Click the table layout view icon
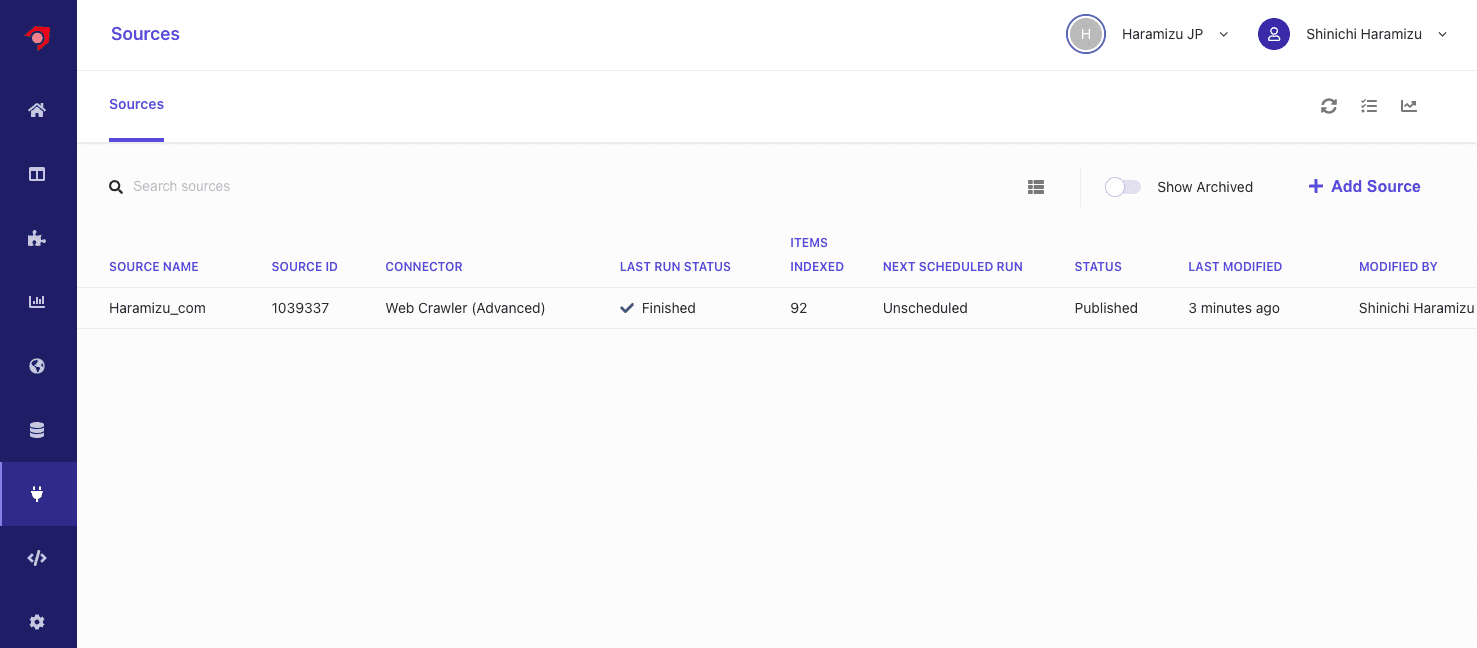1477x648 pixels. (x=1036, y=187)
